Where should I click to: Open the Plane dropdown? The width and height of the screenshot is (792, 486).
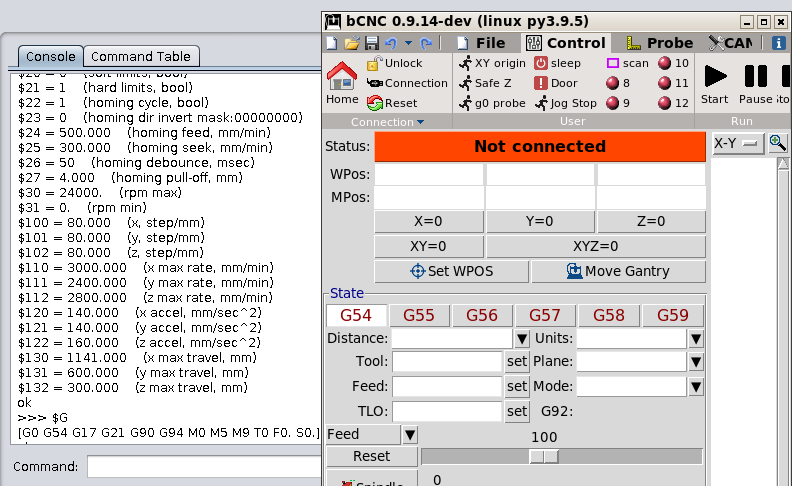click(x=696, y=362)
